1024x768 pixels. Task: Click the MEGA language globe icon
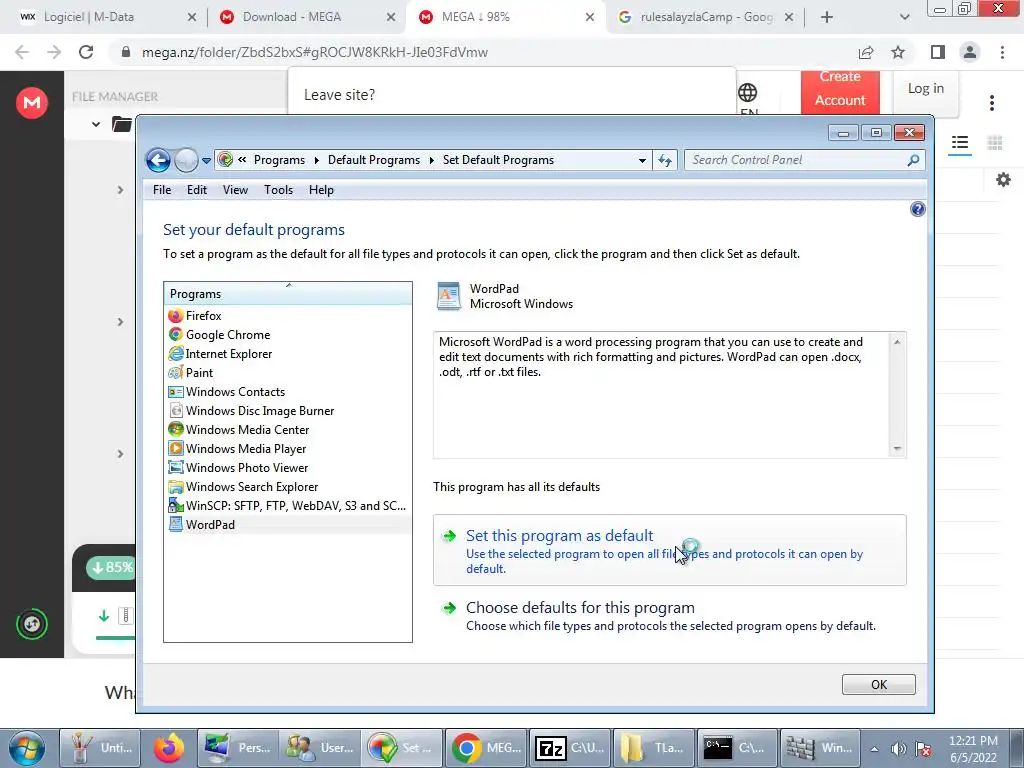pos(748,93)
